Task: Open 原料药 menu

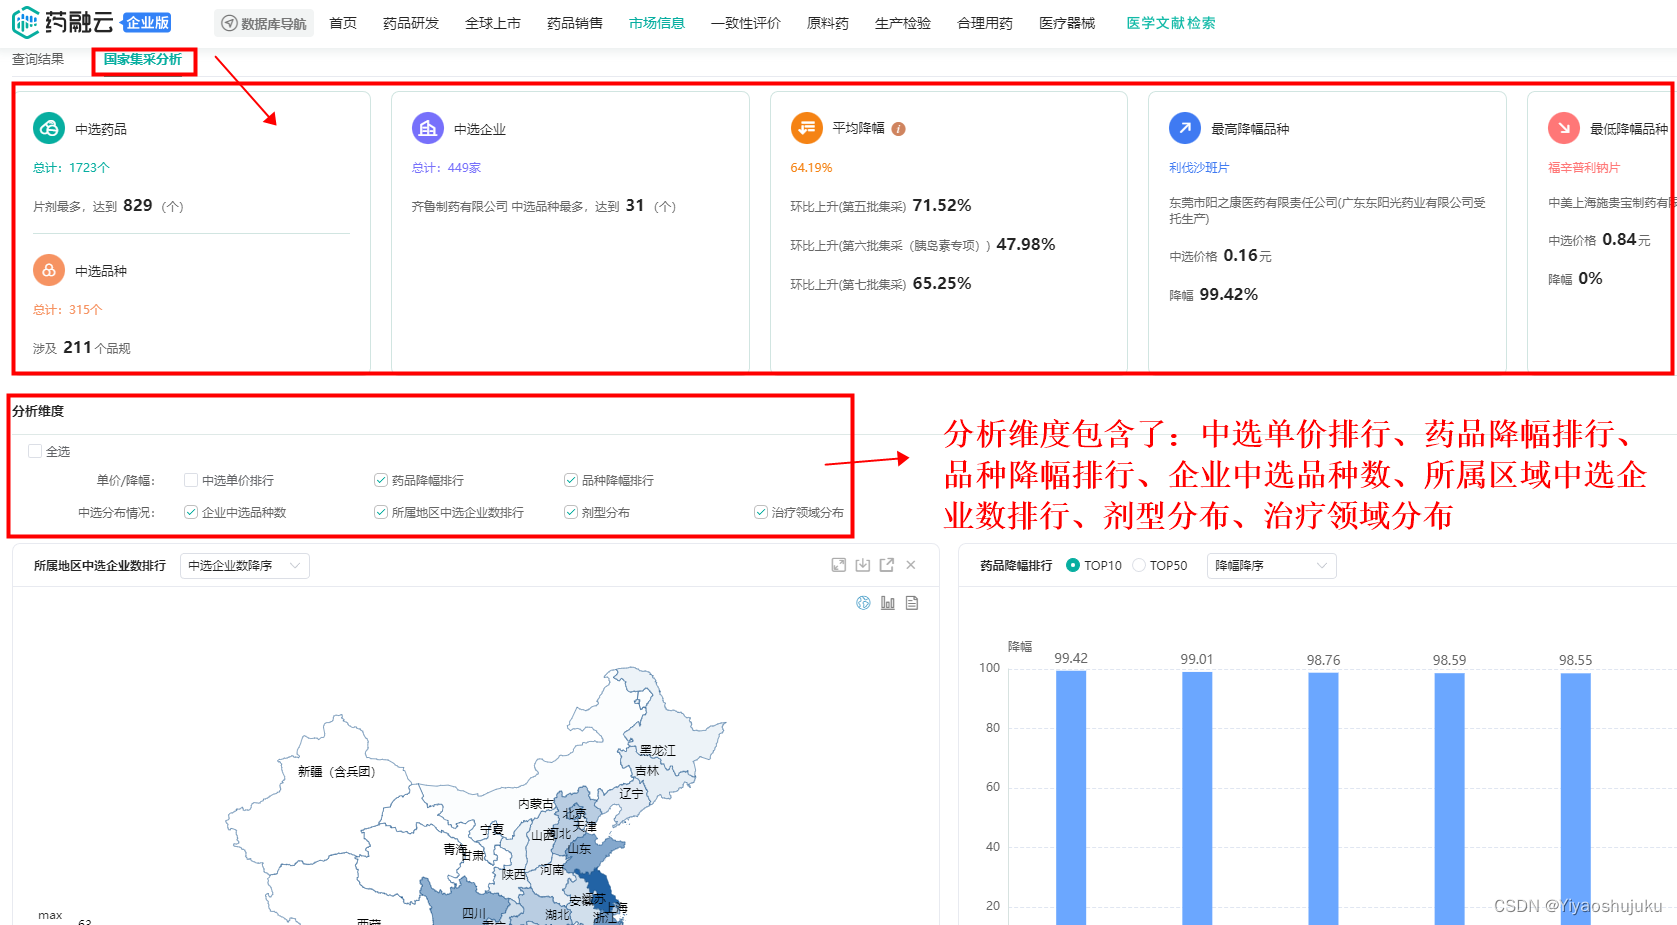Action: coord(828,23)
